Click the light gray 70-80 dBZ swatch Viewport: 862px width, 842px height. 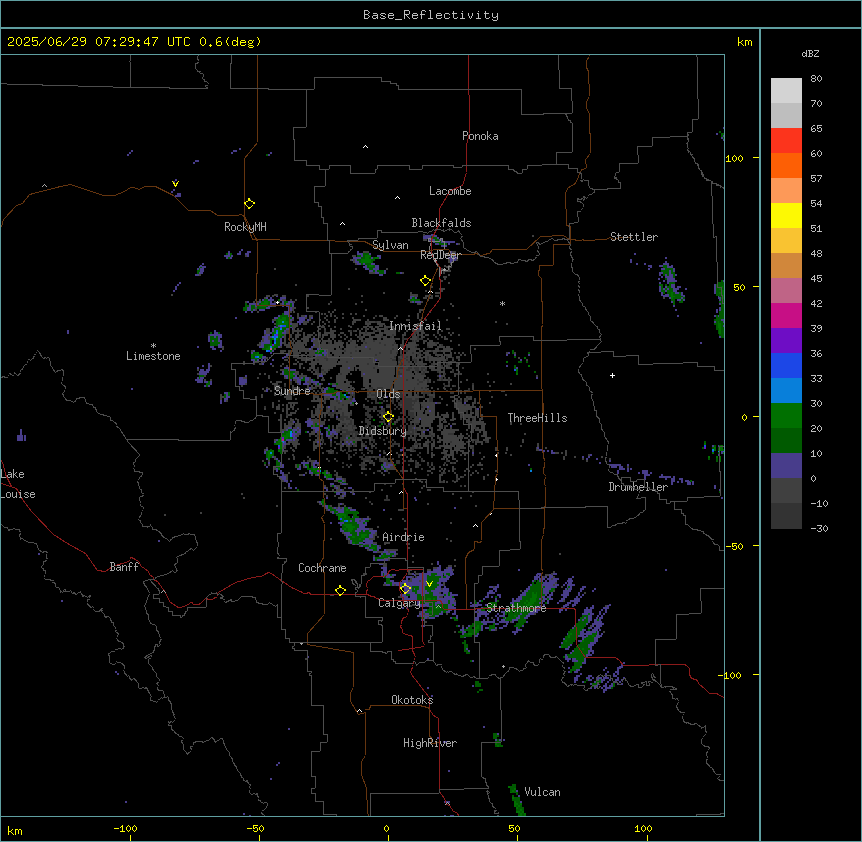[786, 91]
